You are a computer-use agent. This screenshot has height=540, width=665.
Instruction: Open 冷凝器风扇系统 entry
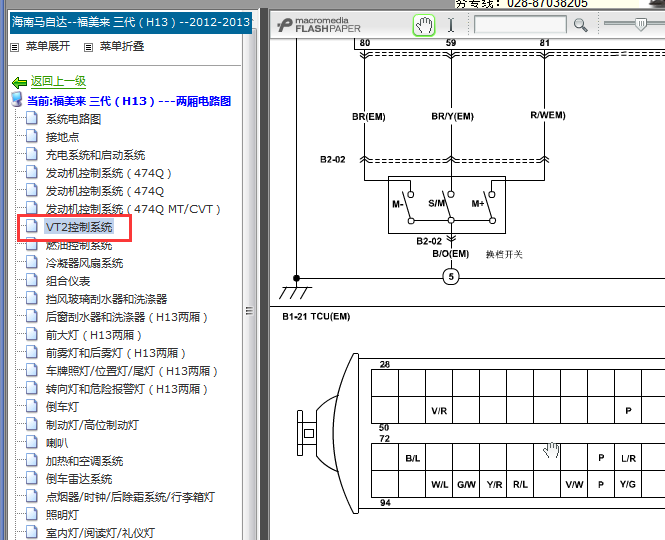coord(84,263)
